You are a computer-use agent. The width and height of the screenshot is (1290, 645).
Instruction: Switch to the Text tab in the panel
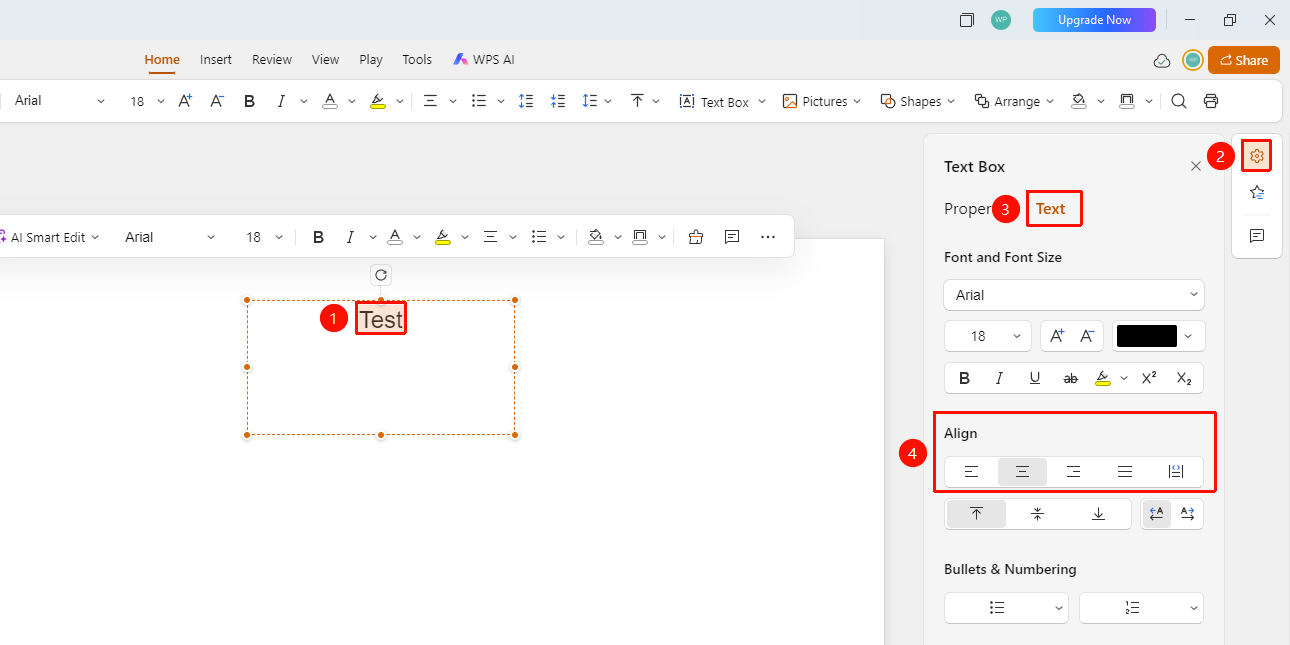pyautogui.click(x=1051, y=209)
